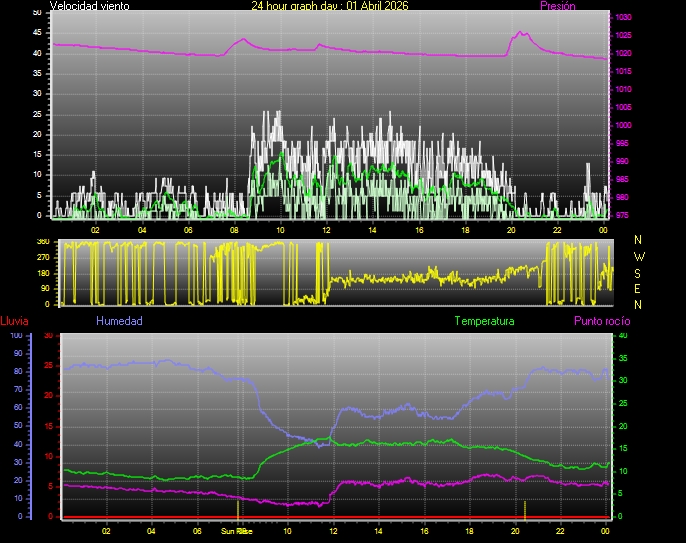Select the Punto rocío legend label
The width and height of the screenshot is (686, 543).
(x=601, y=321)
